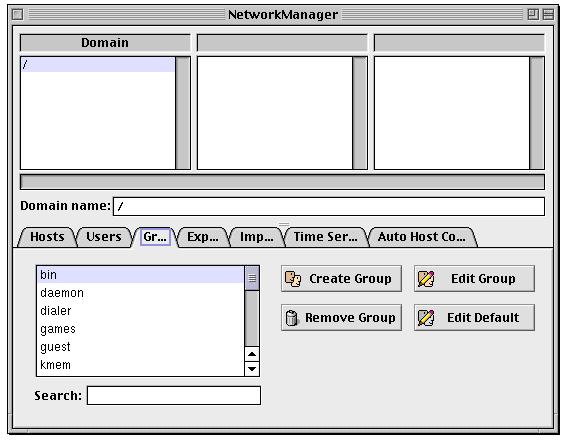Select the guest group entry
This screenshot has width=567, height=443.
click(x=140, y=347)
